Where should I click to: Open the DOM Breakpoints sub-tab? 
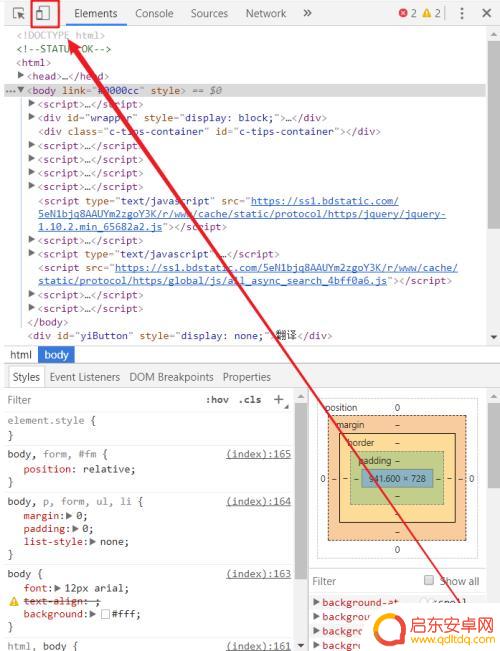coord(171,377)
